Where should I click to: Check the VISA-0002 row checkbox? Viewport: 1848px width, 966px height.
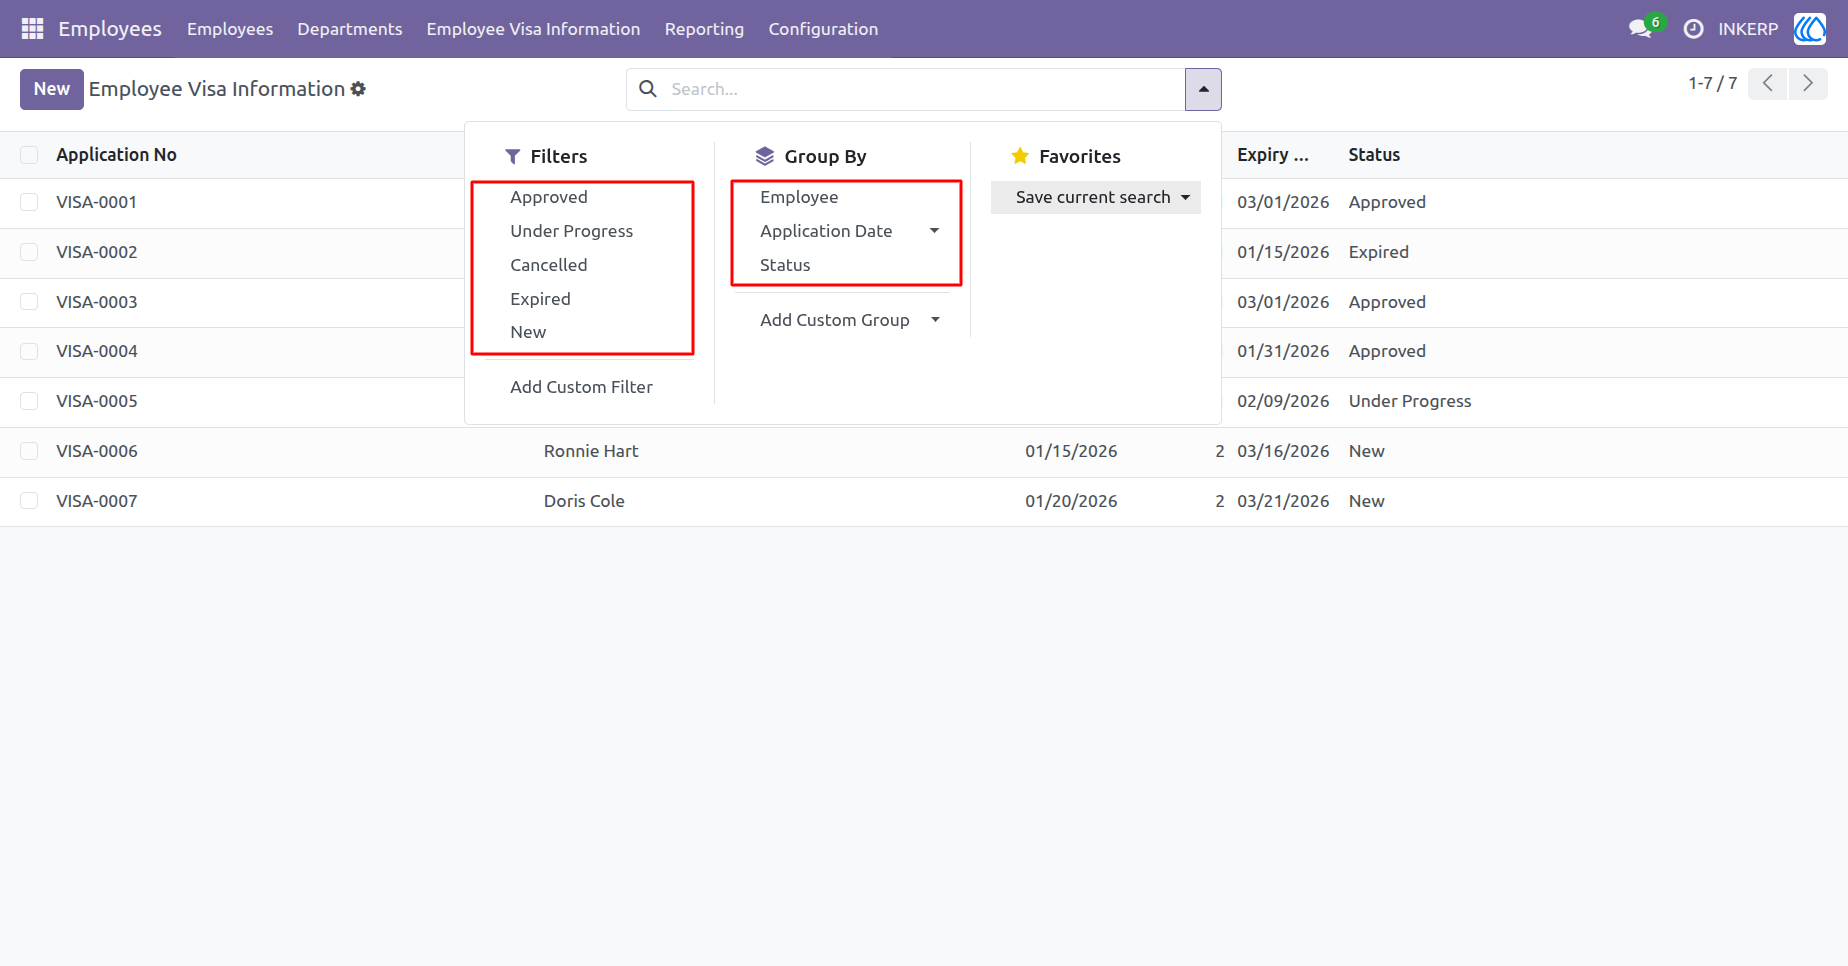29,252
